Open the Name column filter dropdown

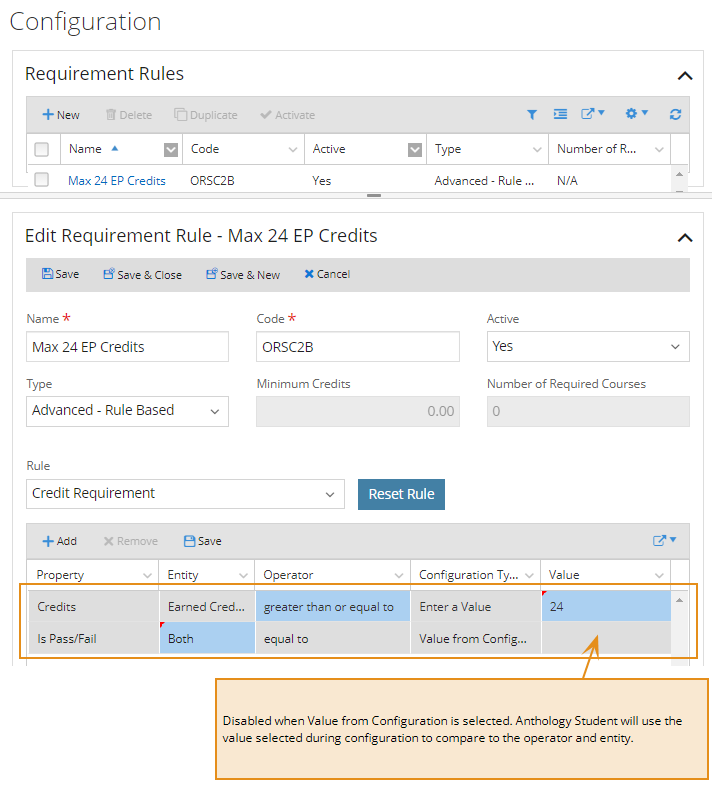[171, 149]
